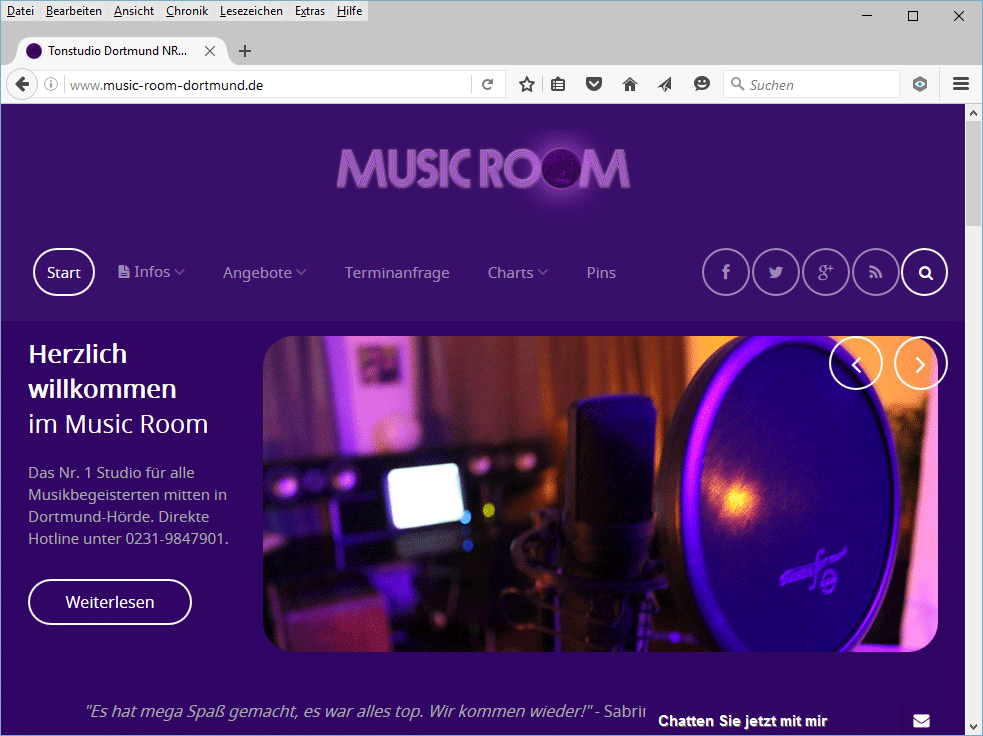Click the address bar URL field
Image resolution: width=983 pixels, height=736 pixels.
click(x=270, y=85)
